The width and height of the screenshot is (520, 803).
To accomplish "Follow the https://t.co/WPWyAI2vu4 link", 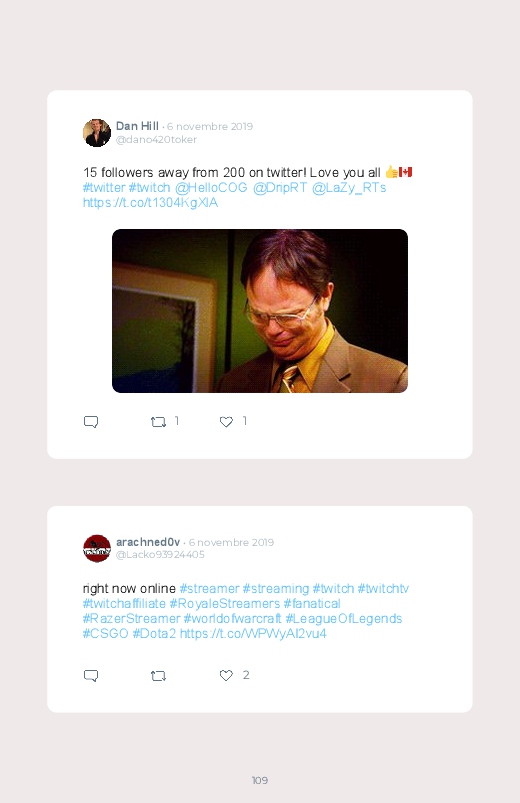I will (x=253, y=633).
